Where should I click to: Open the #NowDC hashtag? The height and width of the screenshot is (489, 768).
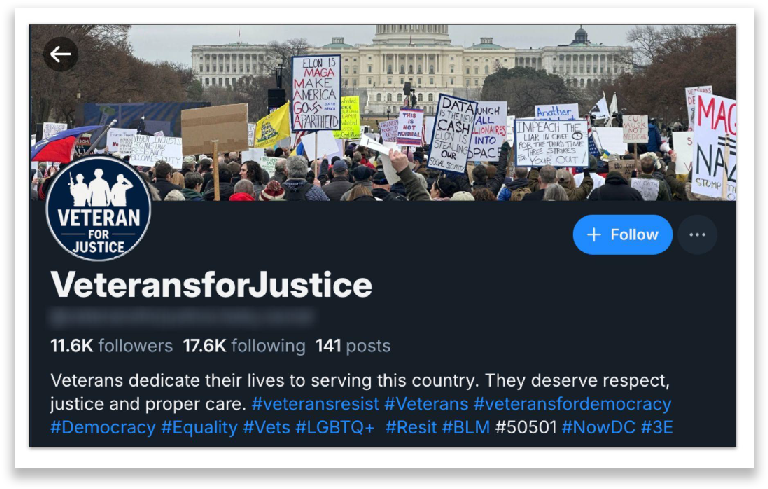coord(599,427)
